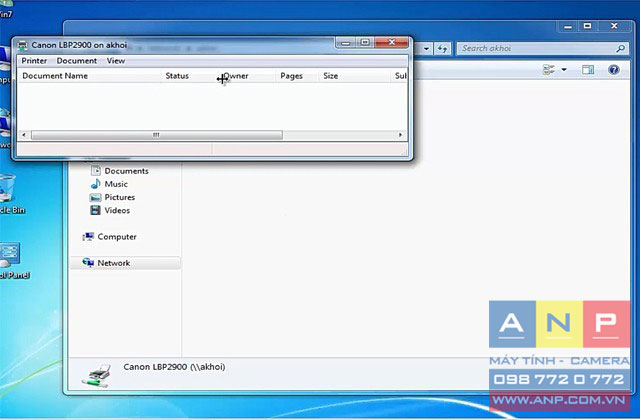The image size is (640, 420).
Task: Refresh the Explorer address bar
Action: (x=442, y=49)
